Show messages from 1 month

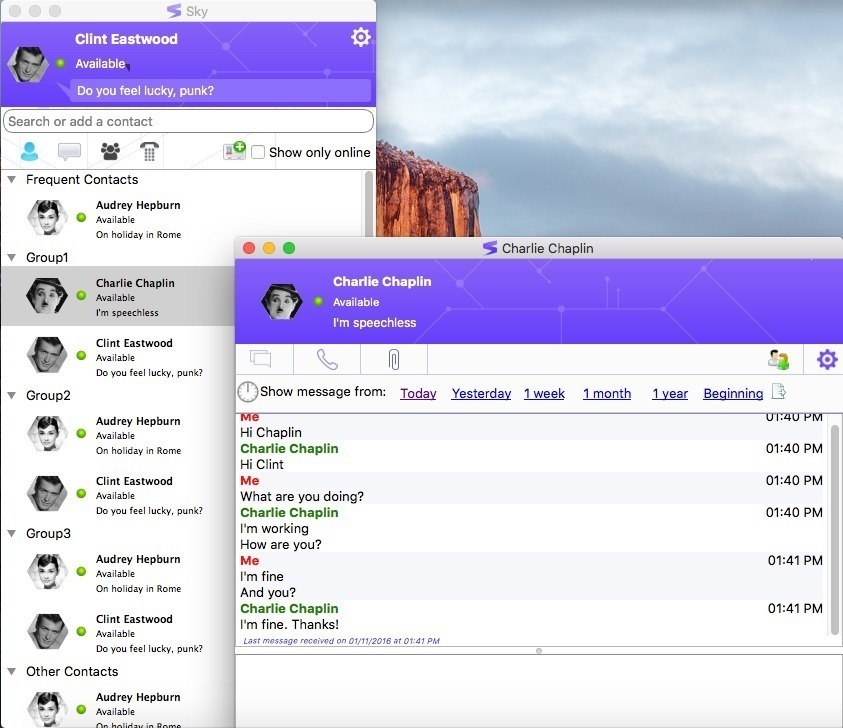[x=607, y=394]
